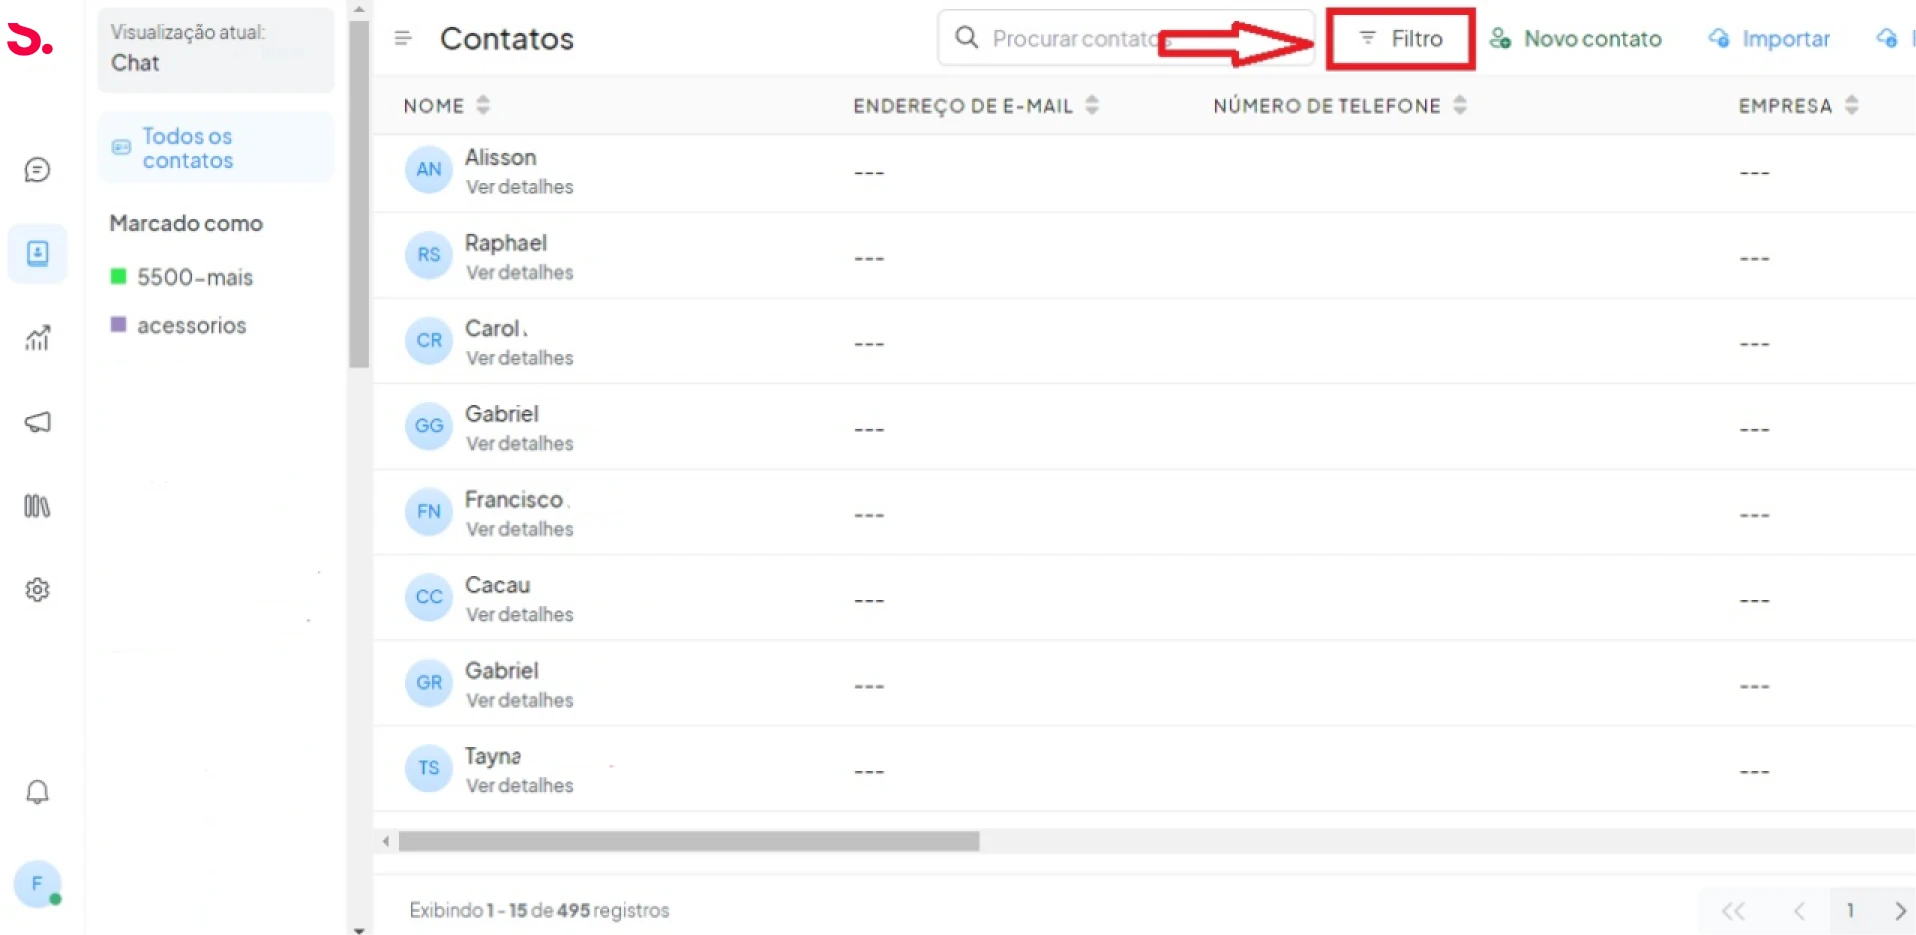Open the notifications bell icon
1916x935 pixels.
tap(37, 792)
